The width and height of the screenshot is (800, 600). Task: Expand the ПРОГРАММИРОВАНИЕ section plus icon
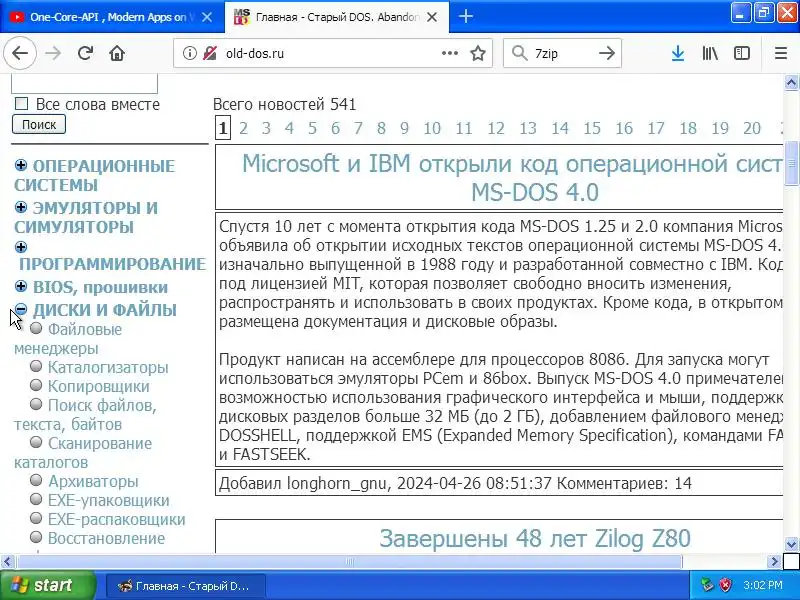(x=21, y=247)
